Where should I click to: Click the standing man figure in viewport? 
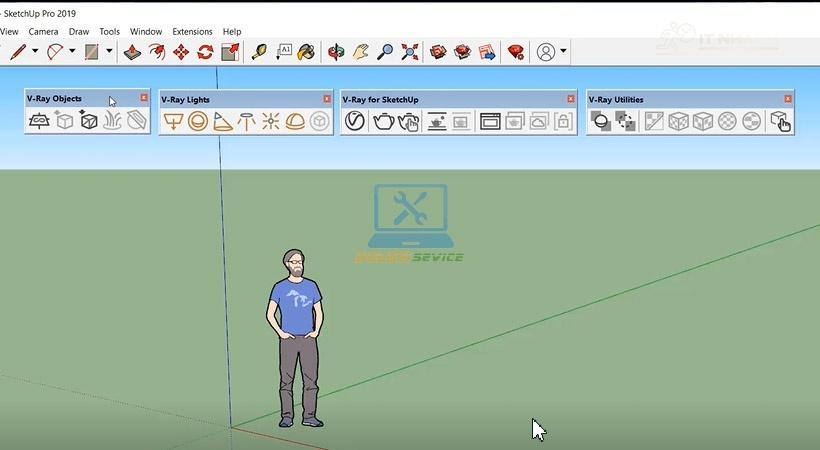295,338
